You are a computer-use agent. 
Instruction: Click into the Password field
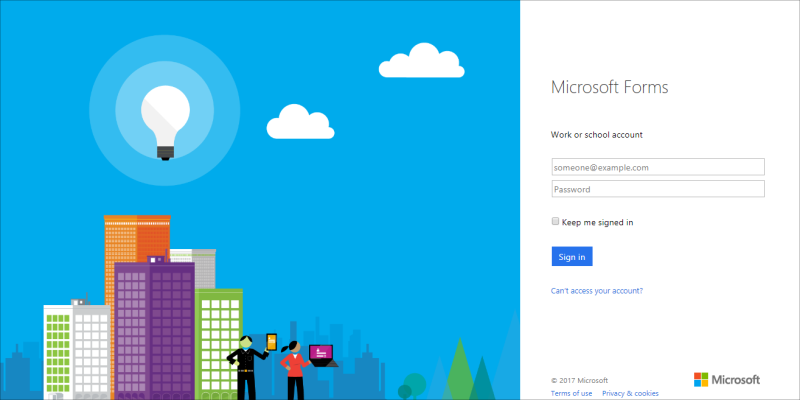point(657,189)
